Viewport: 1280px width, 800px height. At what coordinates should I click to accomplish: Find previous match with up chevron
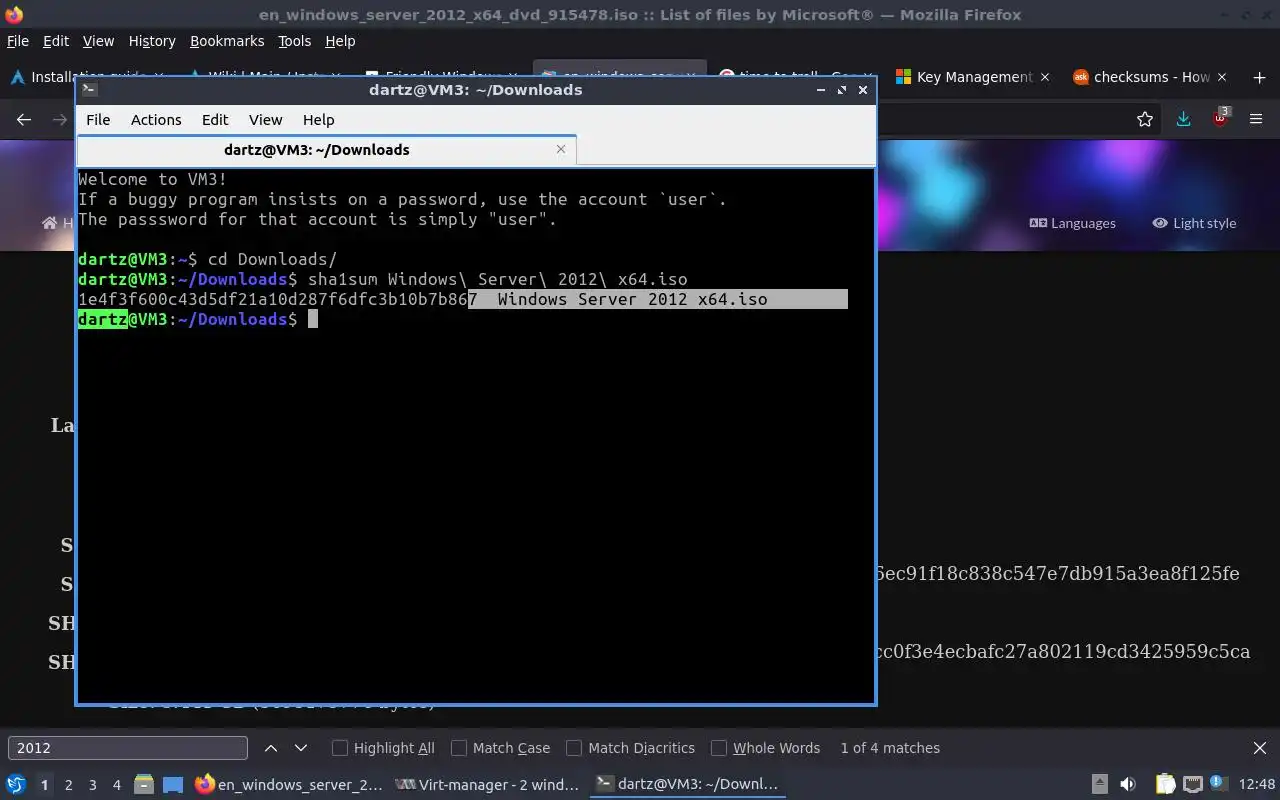click(271, 748)
